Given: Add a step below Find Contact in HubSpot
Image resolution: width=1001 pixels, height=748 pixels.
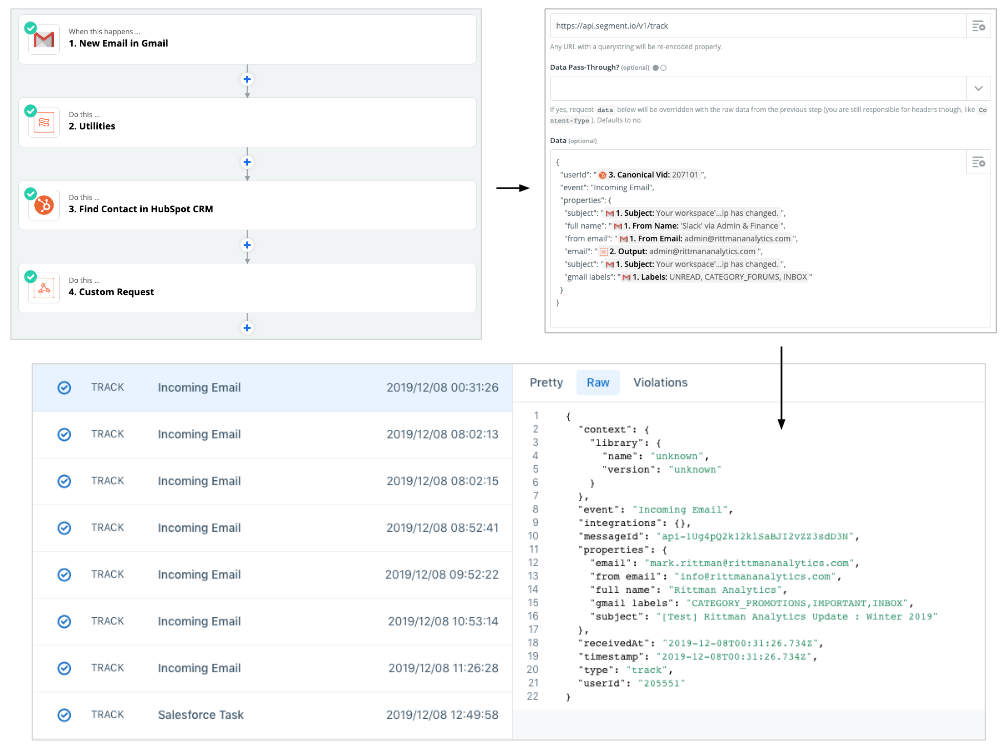Looking at the screenshot, I should click(247, 245).
